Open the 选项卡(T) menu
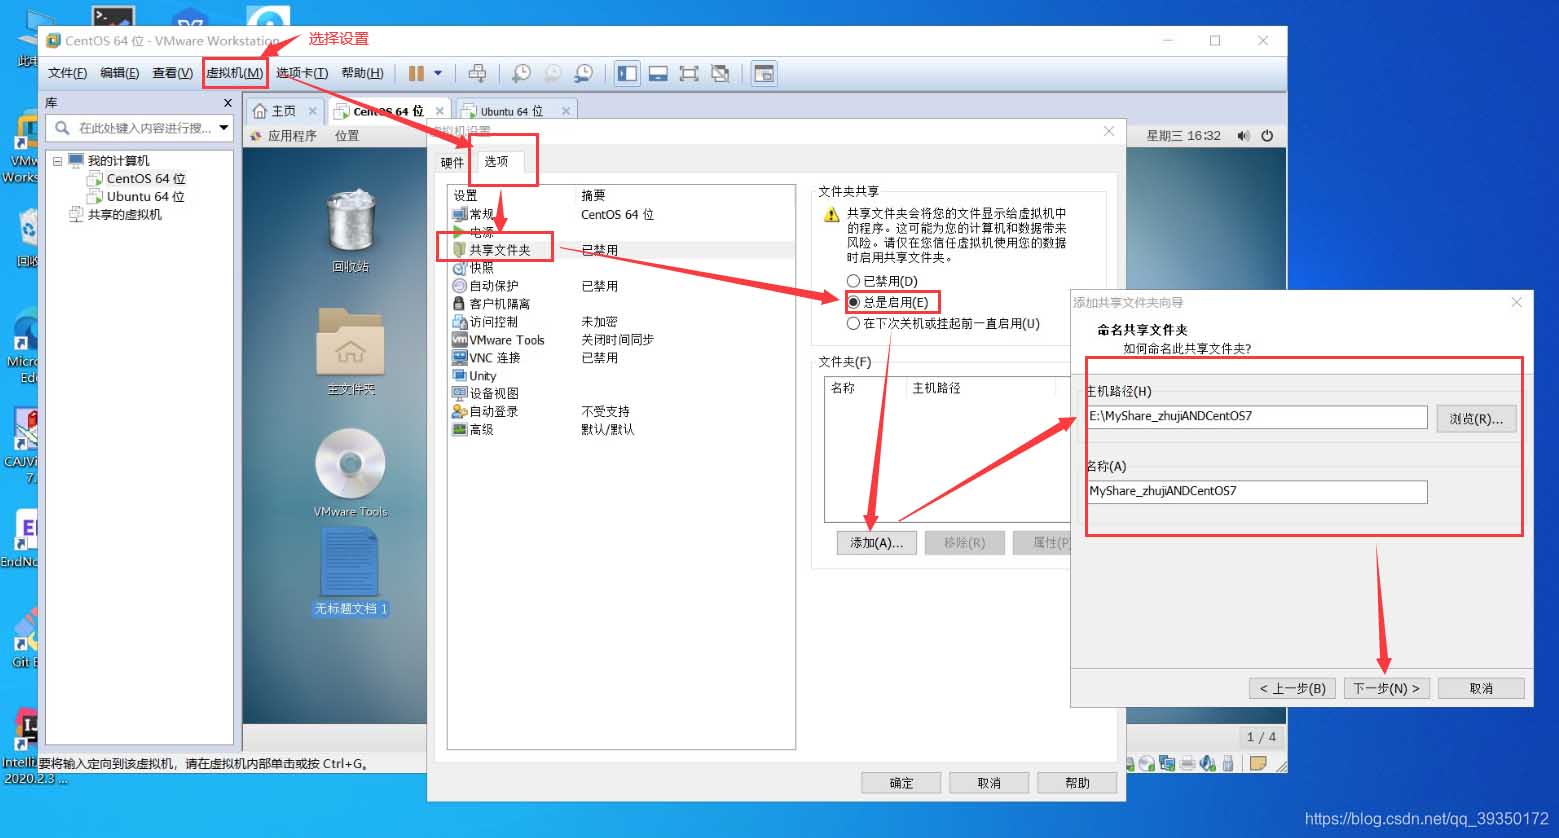The width and height of the screenshot is (1559, 838). pos(302,73)
